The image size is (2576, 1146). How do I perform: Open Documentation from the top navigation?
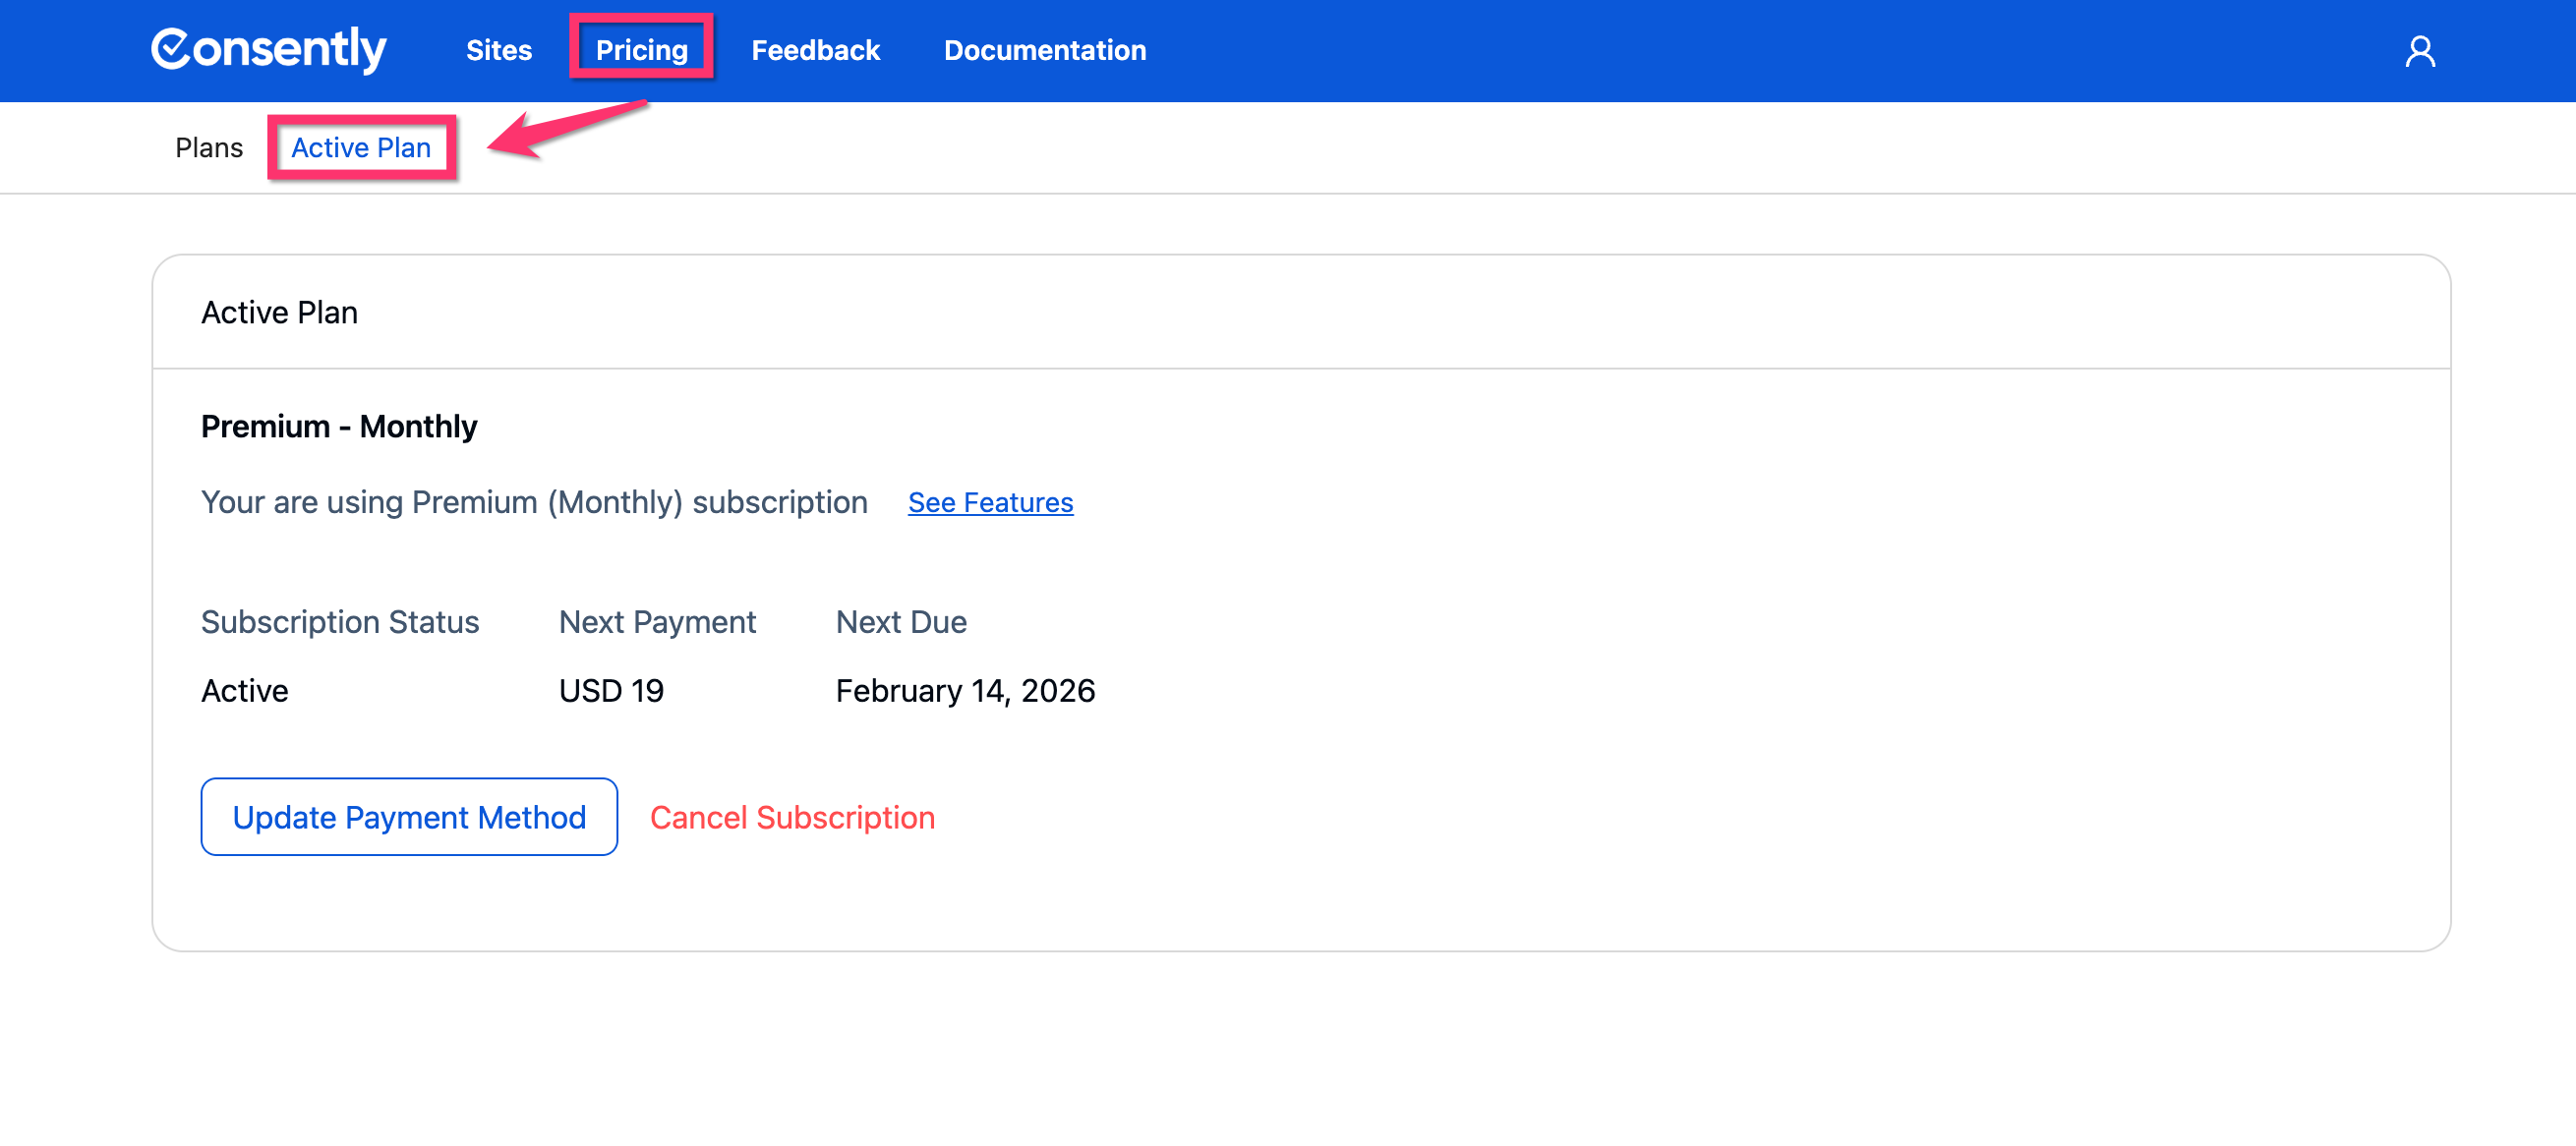click(1044, 50)
